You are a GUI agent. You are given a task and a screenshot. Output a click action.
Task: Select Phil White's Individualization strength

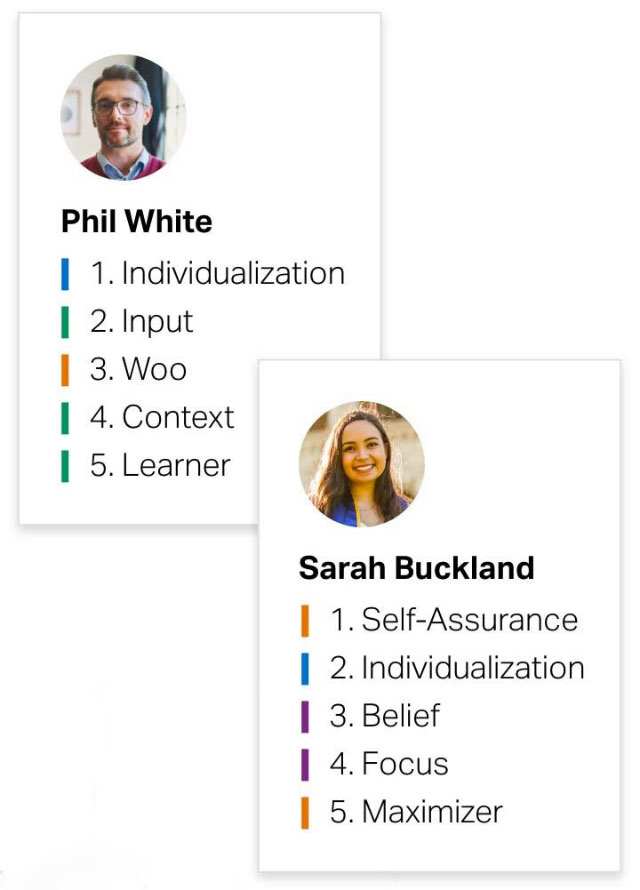point(217,273)
